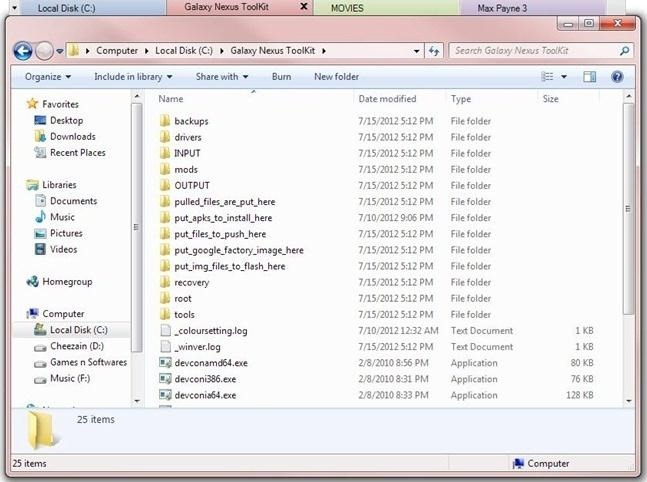Click the Computer breadcrumb in address bar
This screenshot has height=482, width=647.
pos(117,50)
